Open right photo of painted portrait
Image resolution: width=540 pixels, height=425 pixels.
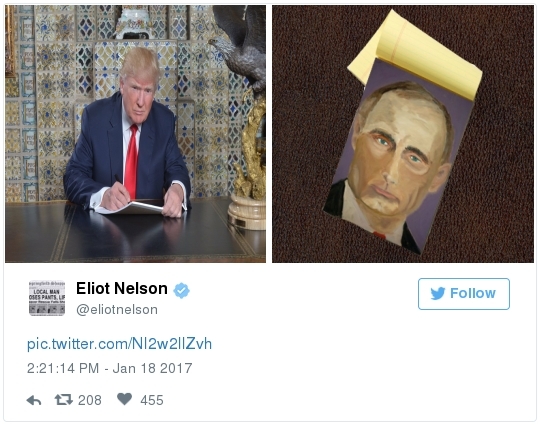click(403, 134)
